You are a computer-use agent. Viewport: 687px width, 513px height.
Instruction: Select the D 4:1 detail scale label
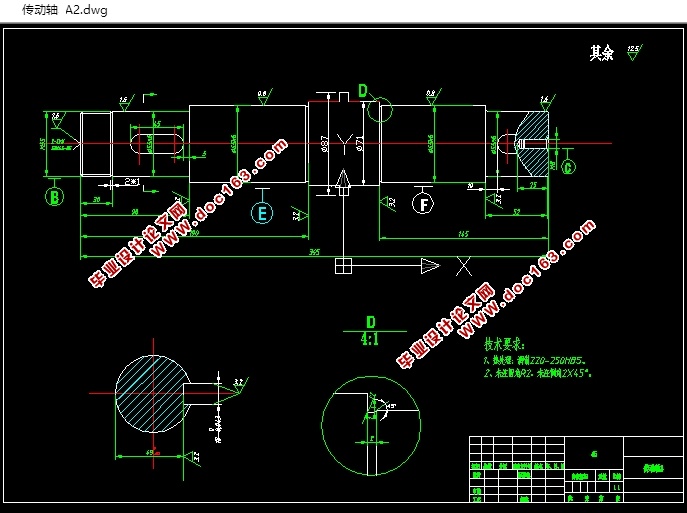(x=370, y=331)
